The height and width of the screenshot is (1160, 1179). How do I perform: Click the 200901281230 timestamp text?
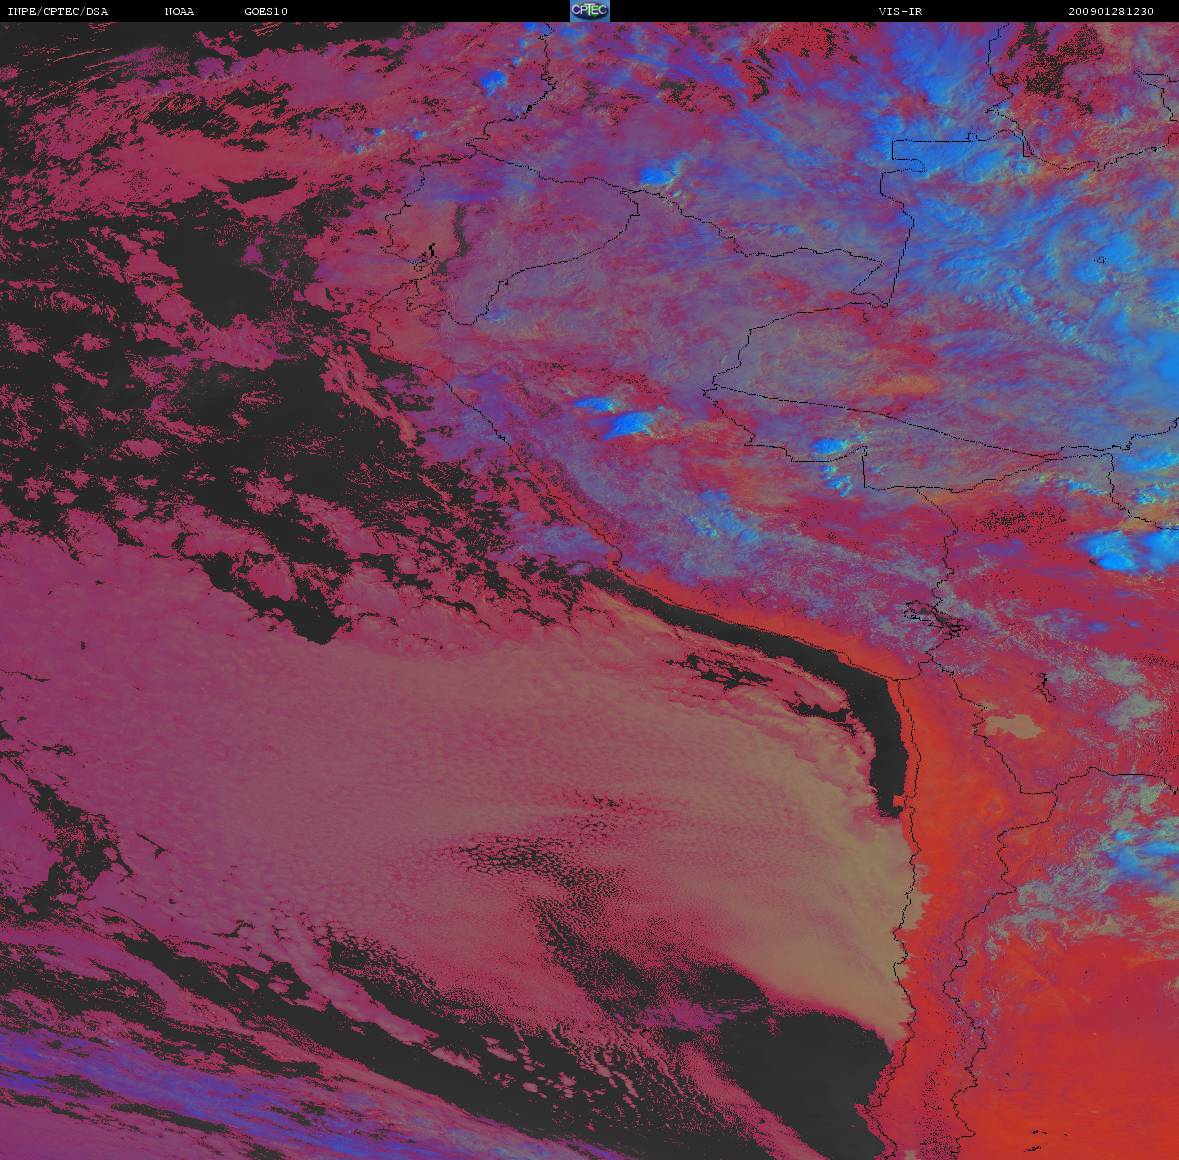point(1111,11)
